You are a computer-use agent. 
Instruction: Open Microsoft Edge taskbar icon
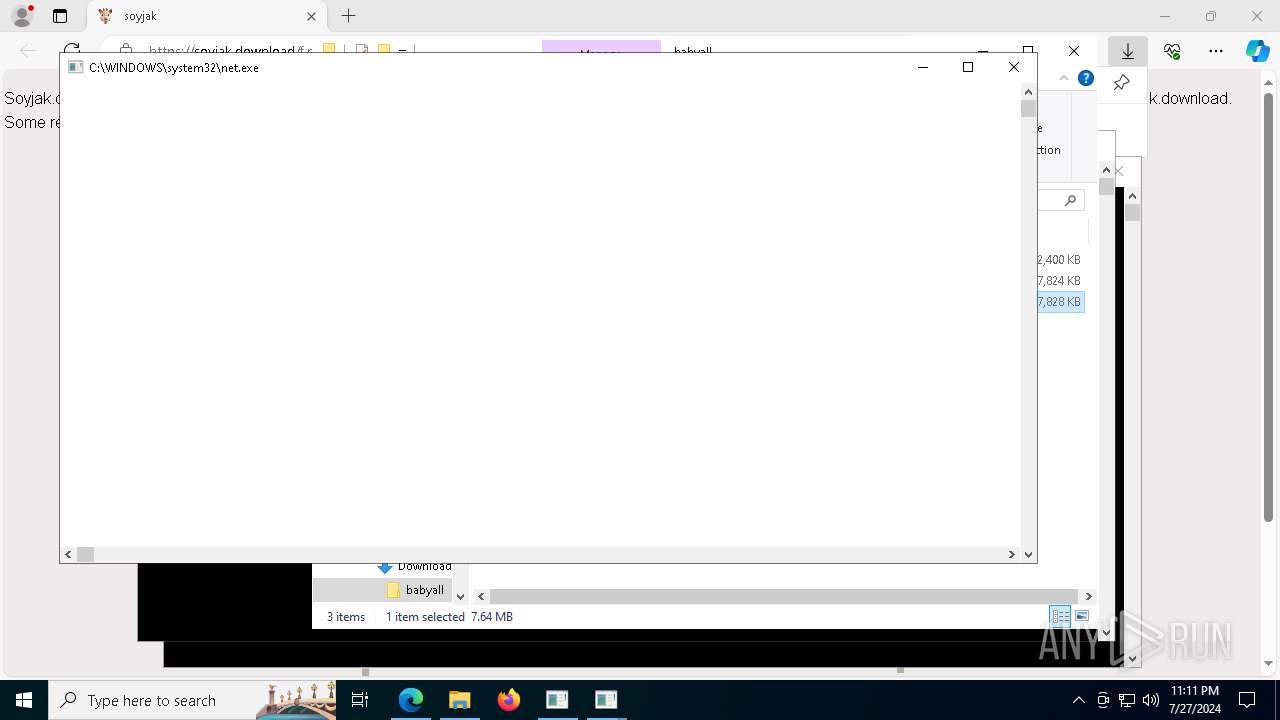pyautogui.click(x=411, y=700)
